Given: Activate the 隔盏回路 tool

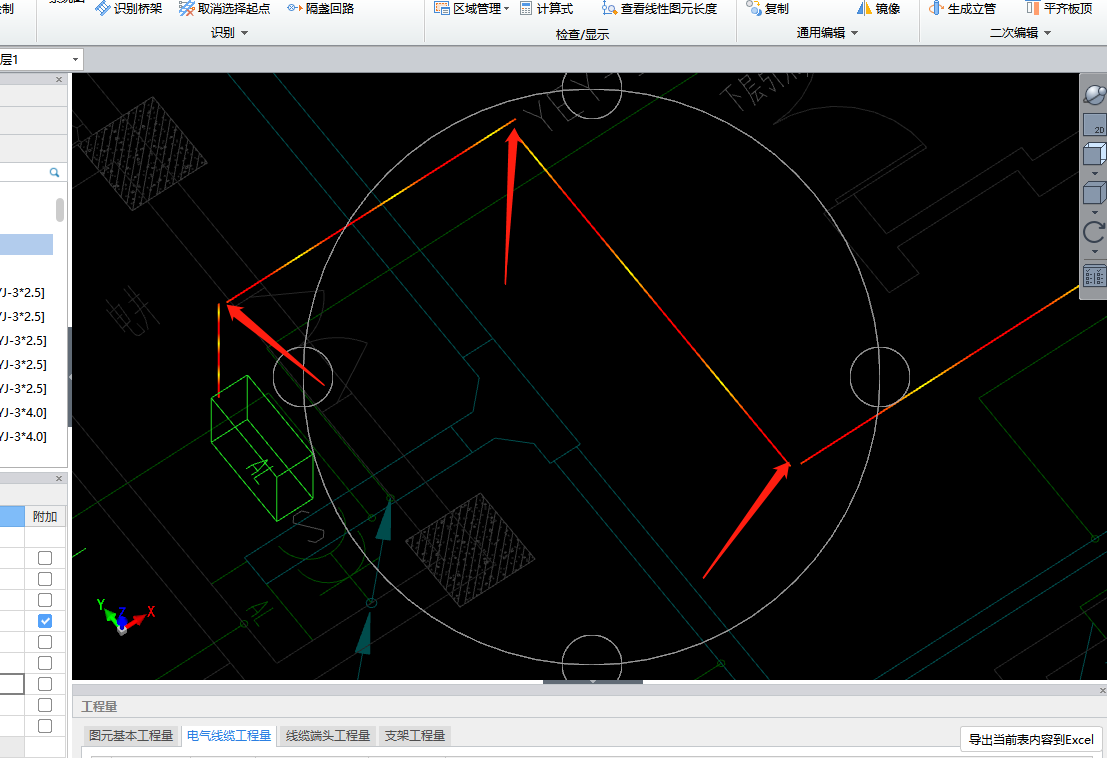Looking at the screenshot, I should coord(321,8).
